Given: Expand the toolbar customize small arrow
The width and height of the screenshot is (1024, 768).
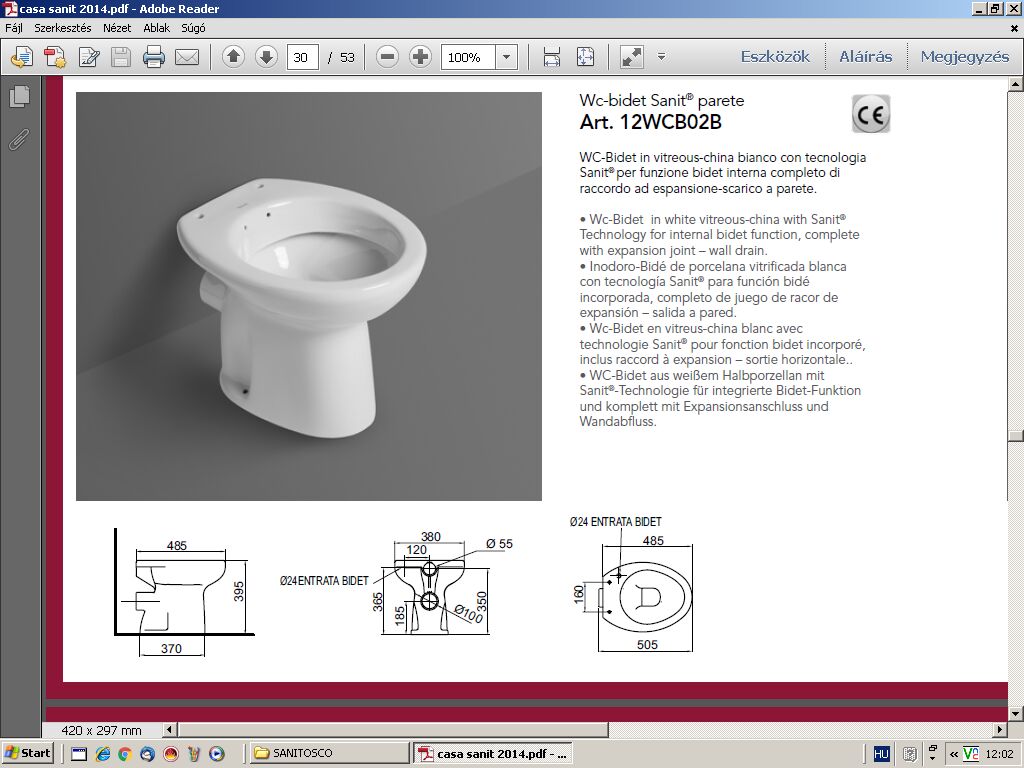Looking at the screenshot, I should [x=661, y=57].
